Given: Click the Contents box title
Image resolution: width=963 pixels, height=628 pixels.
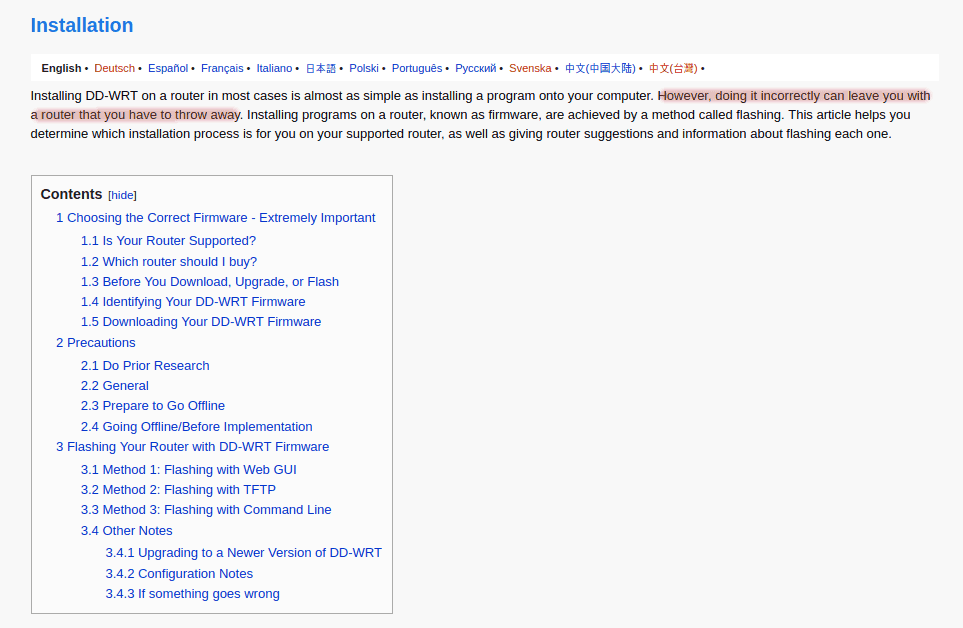Looking at the screenshot, I should tap(71, 194).
